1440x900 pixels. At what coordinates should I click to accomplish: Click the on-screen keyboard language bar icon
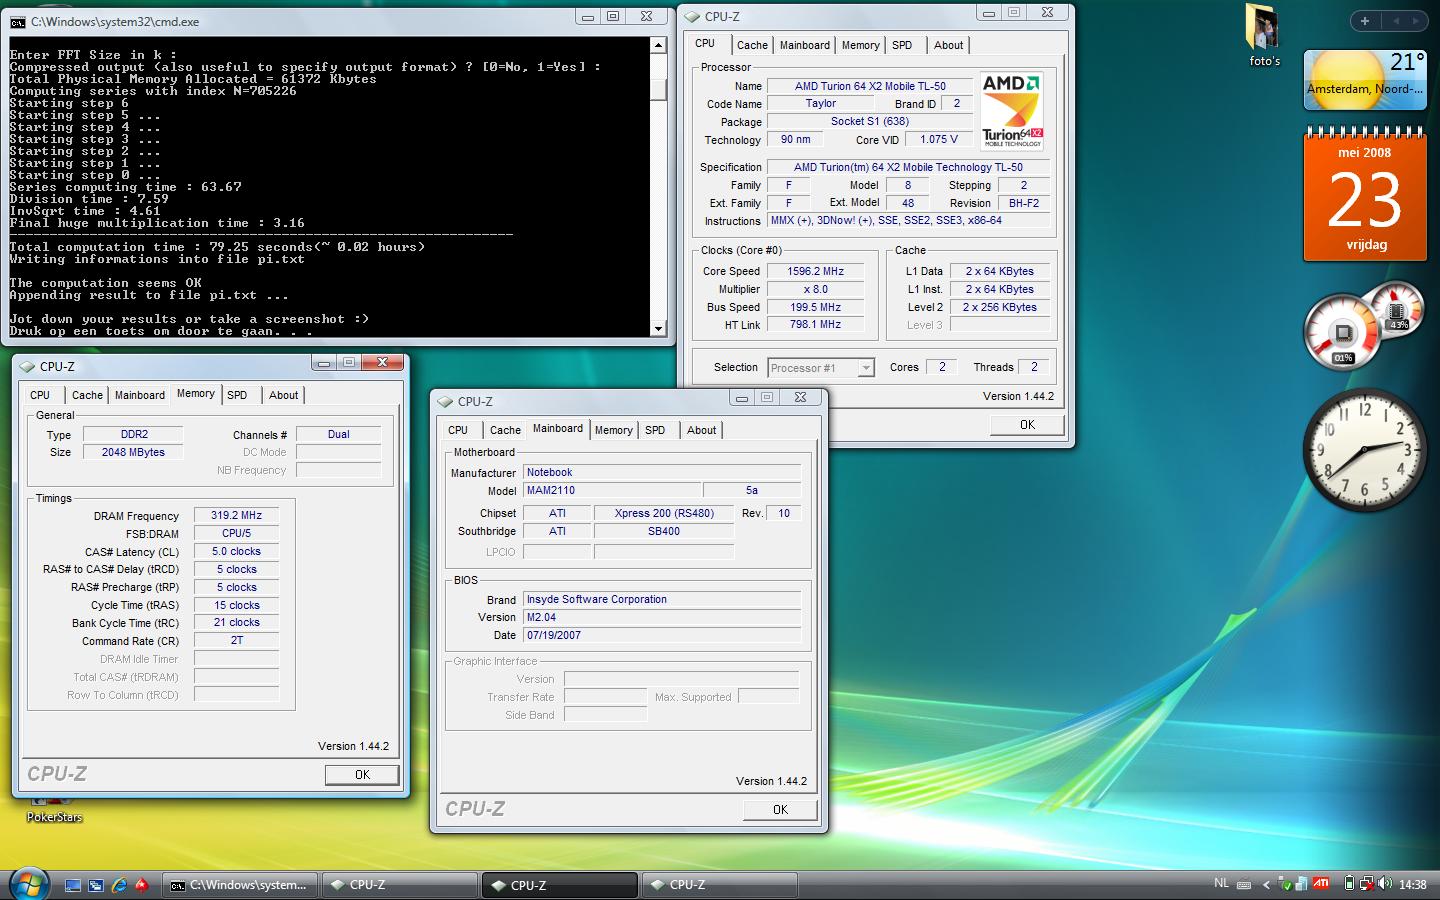pos(1243,884)
